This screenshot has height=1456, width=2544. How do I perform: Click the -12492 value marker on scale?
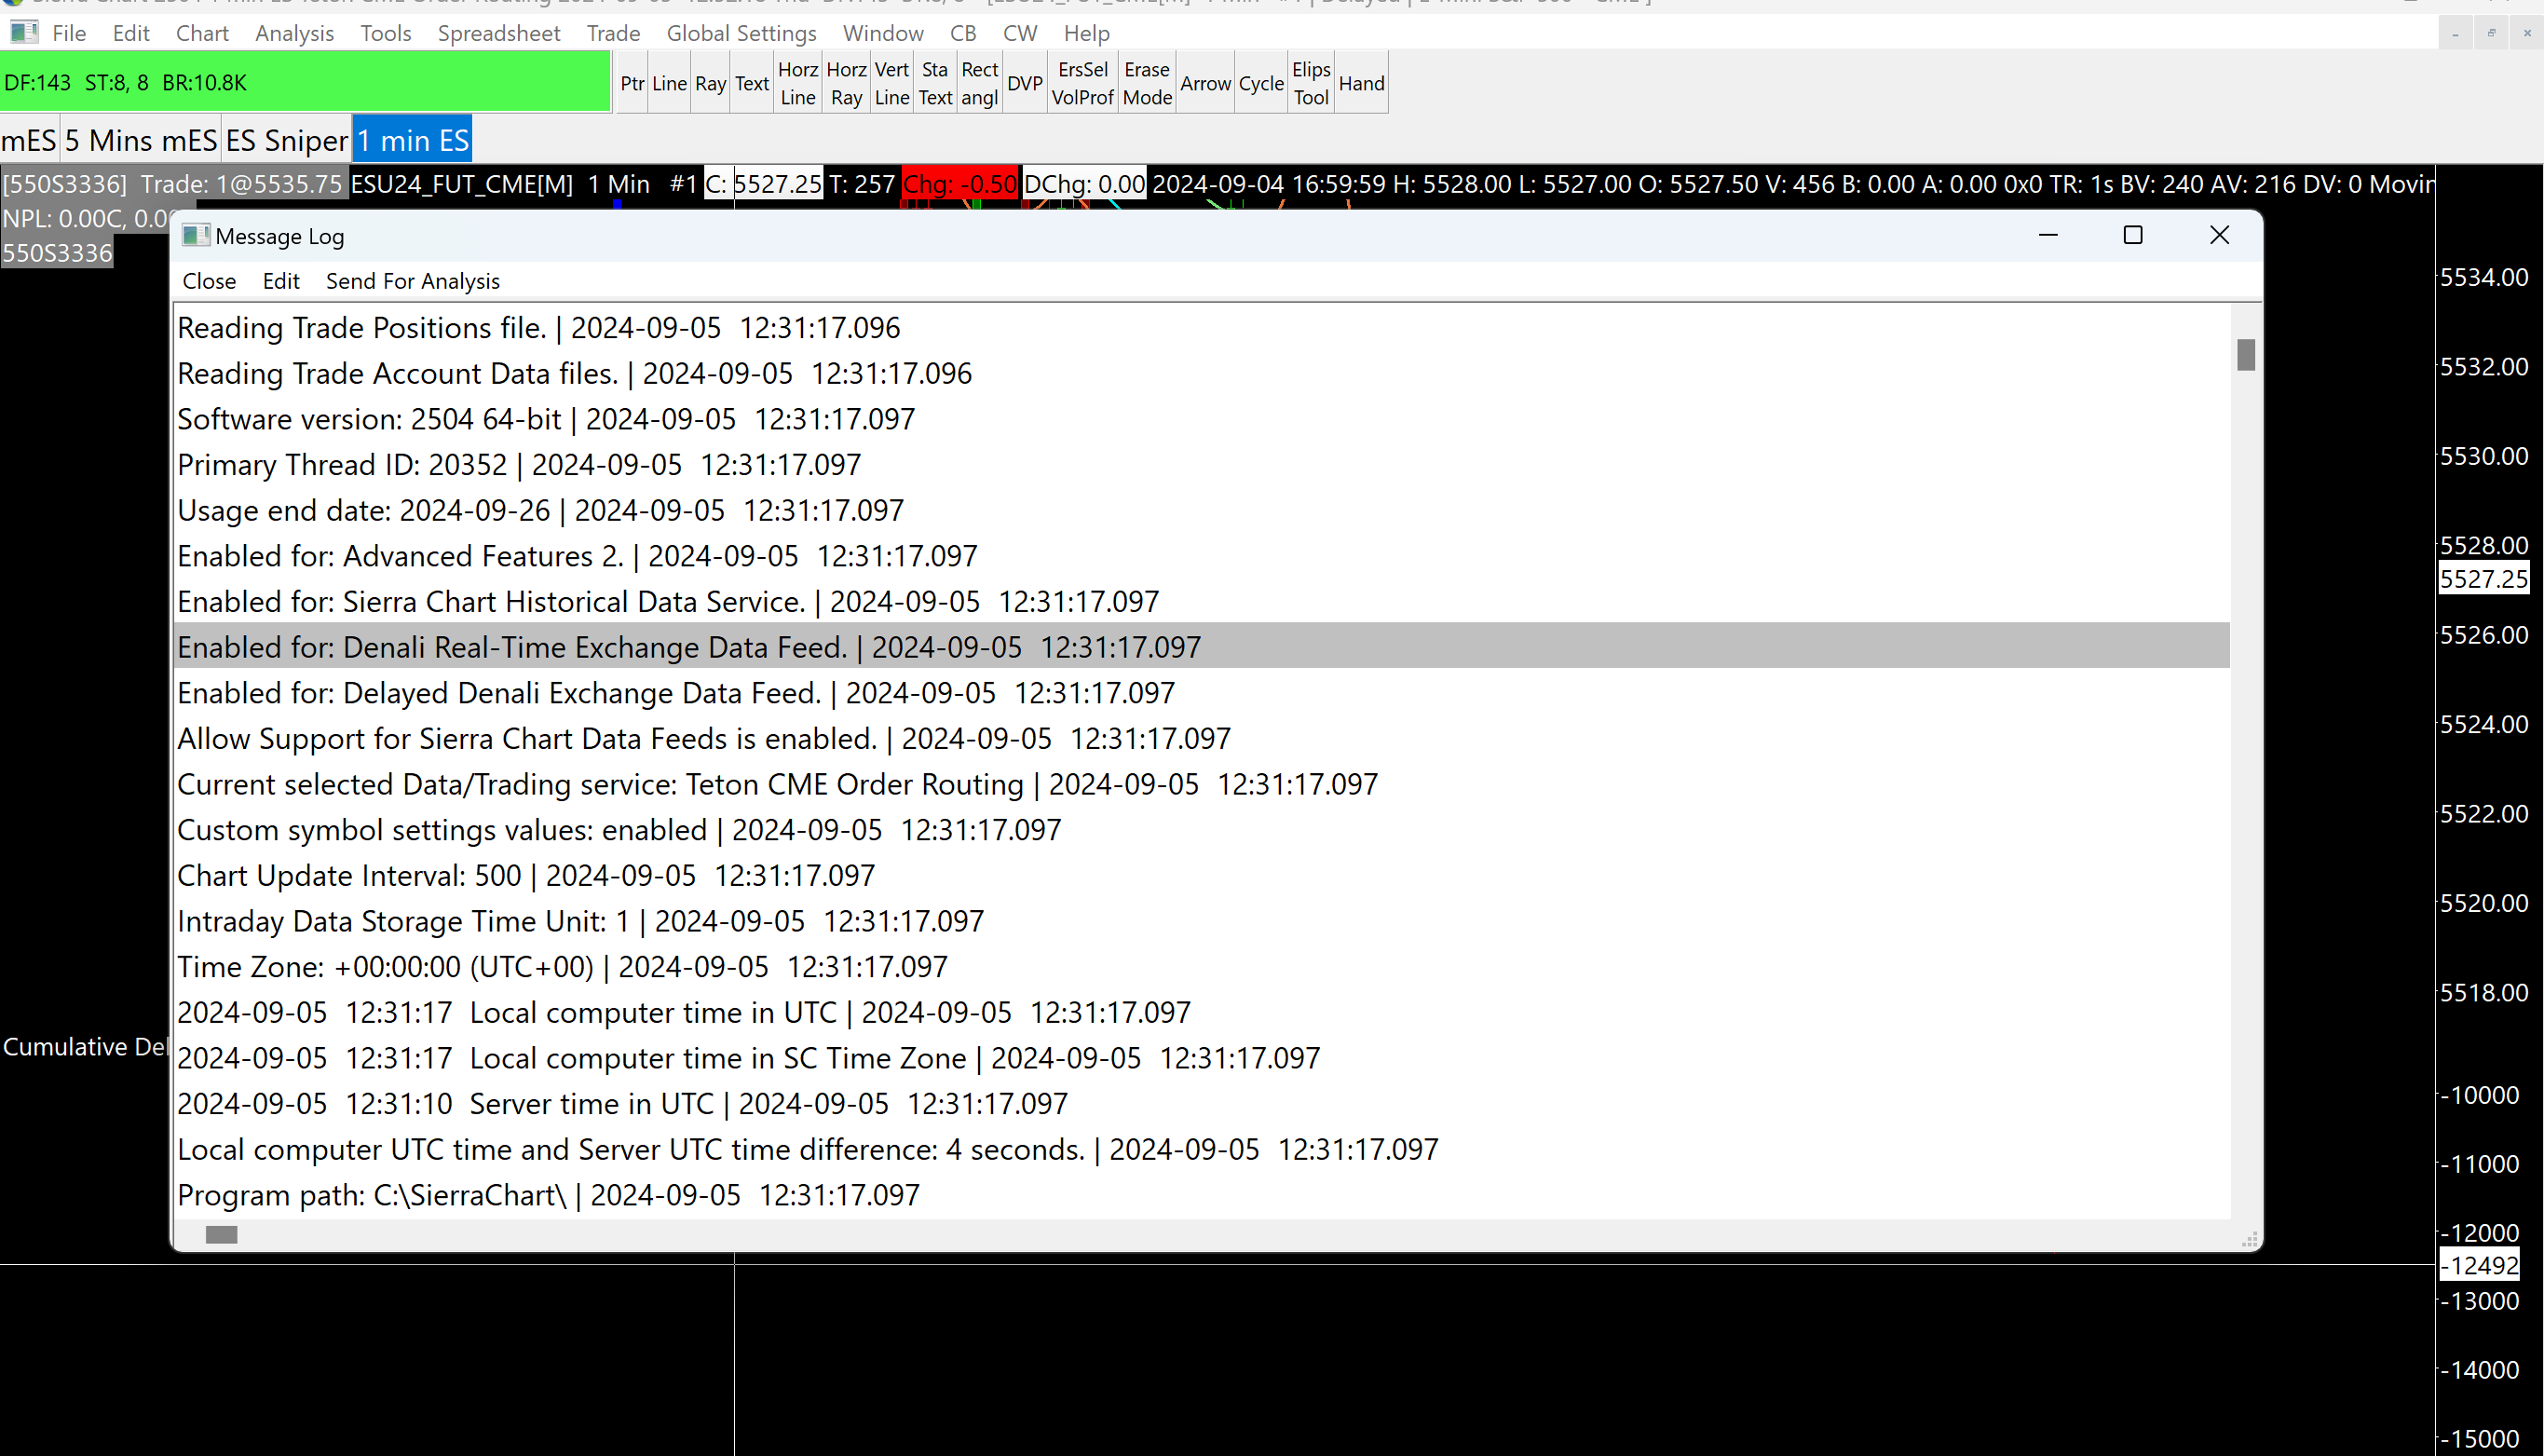pyautogui.click(x=2479, y=1265)
